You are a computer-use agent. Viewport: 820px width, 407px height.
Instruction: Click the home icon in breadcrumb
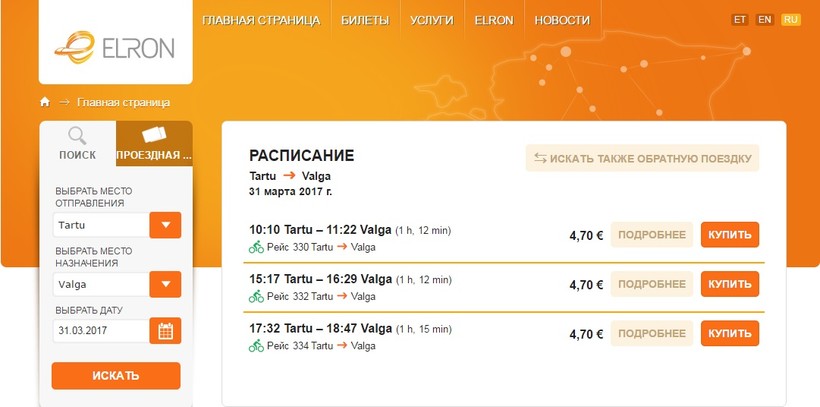coord(44,102)
